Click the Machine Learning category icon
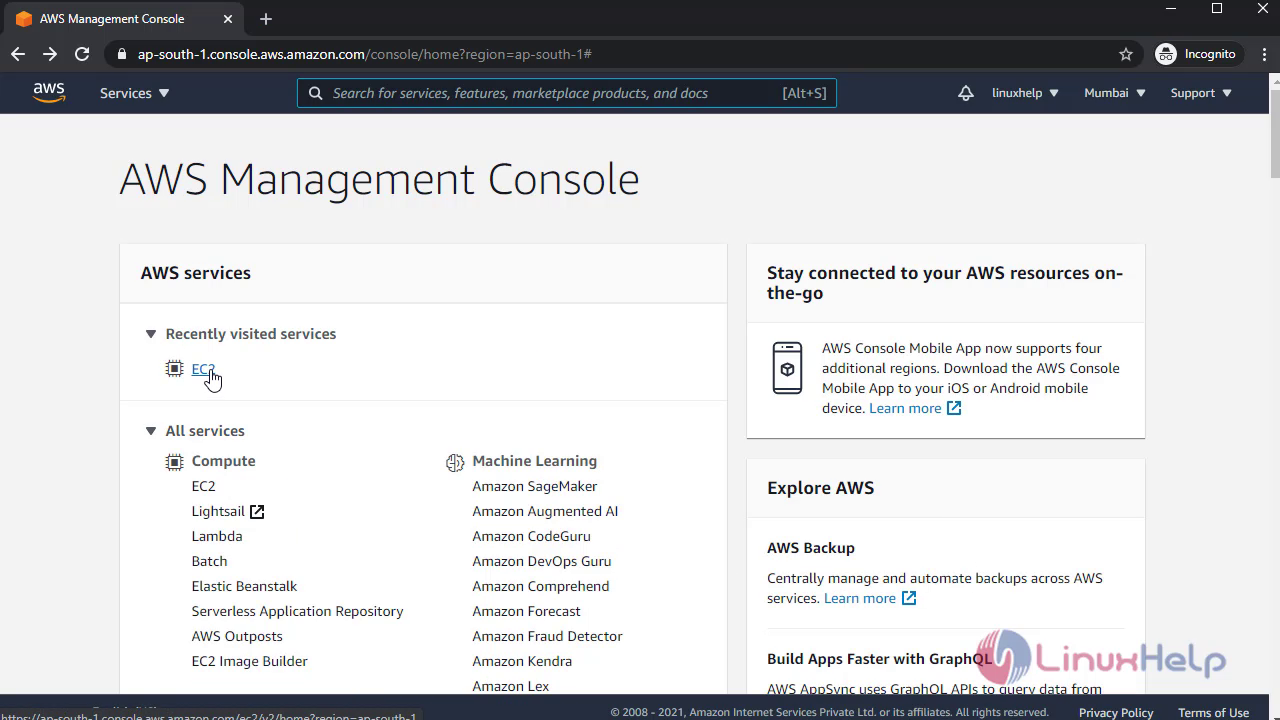The image size is (1280, 720). 455,462
